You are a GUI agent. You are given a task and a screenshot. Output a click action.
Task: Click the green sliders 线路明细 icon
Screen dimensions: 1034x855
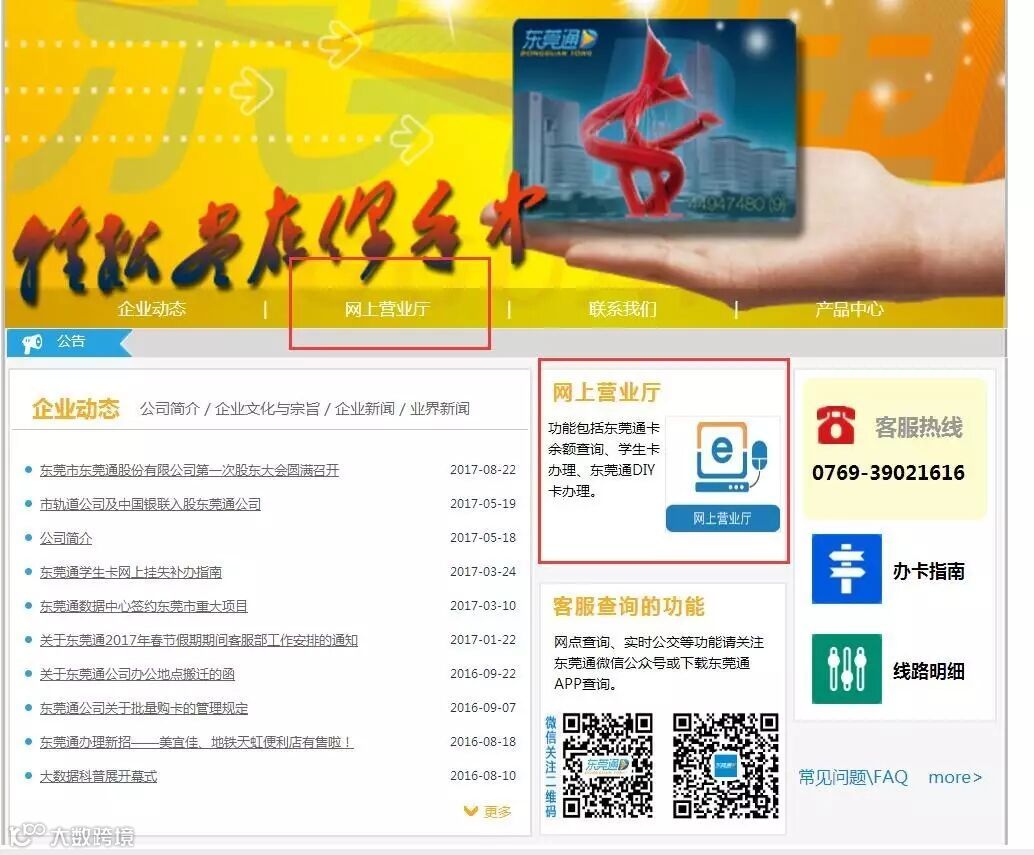(x=847, y=669)
